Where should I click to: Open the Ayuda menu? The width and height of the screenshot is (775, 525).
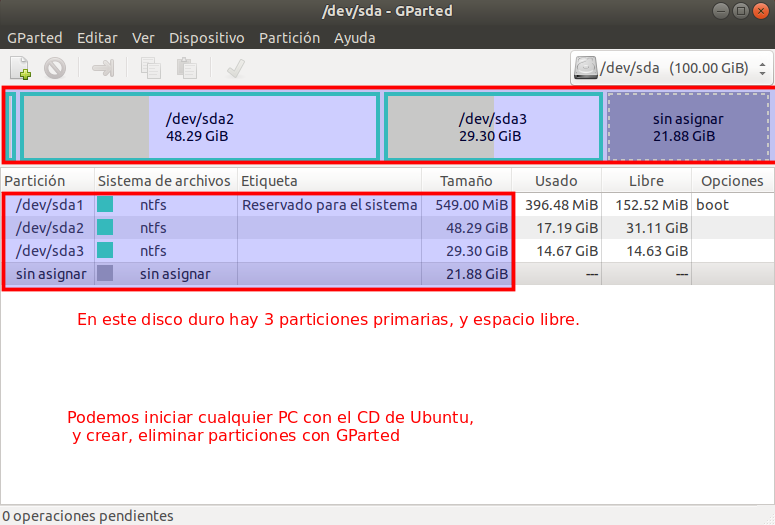pos(354,38)
